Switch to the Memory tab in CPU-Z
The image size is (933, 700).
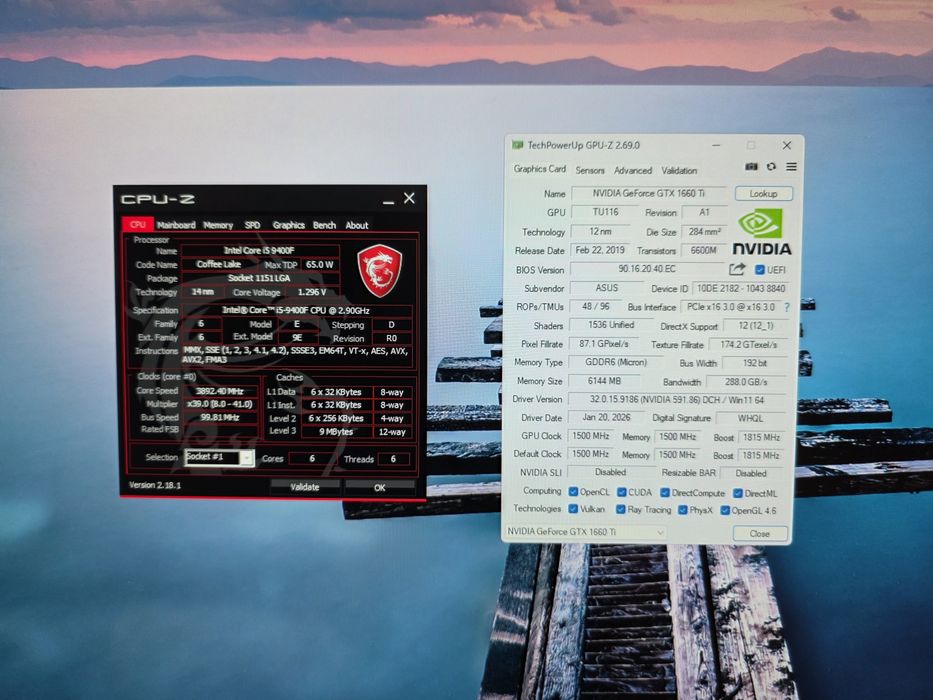[218, 225]
